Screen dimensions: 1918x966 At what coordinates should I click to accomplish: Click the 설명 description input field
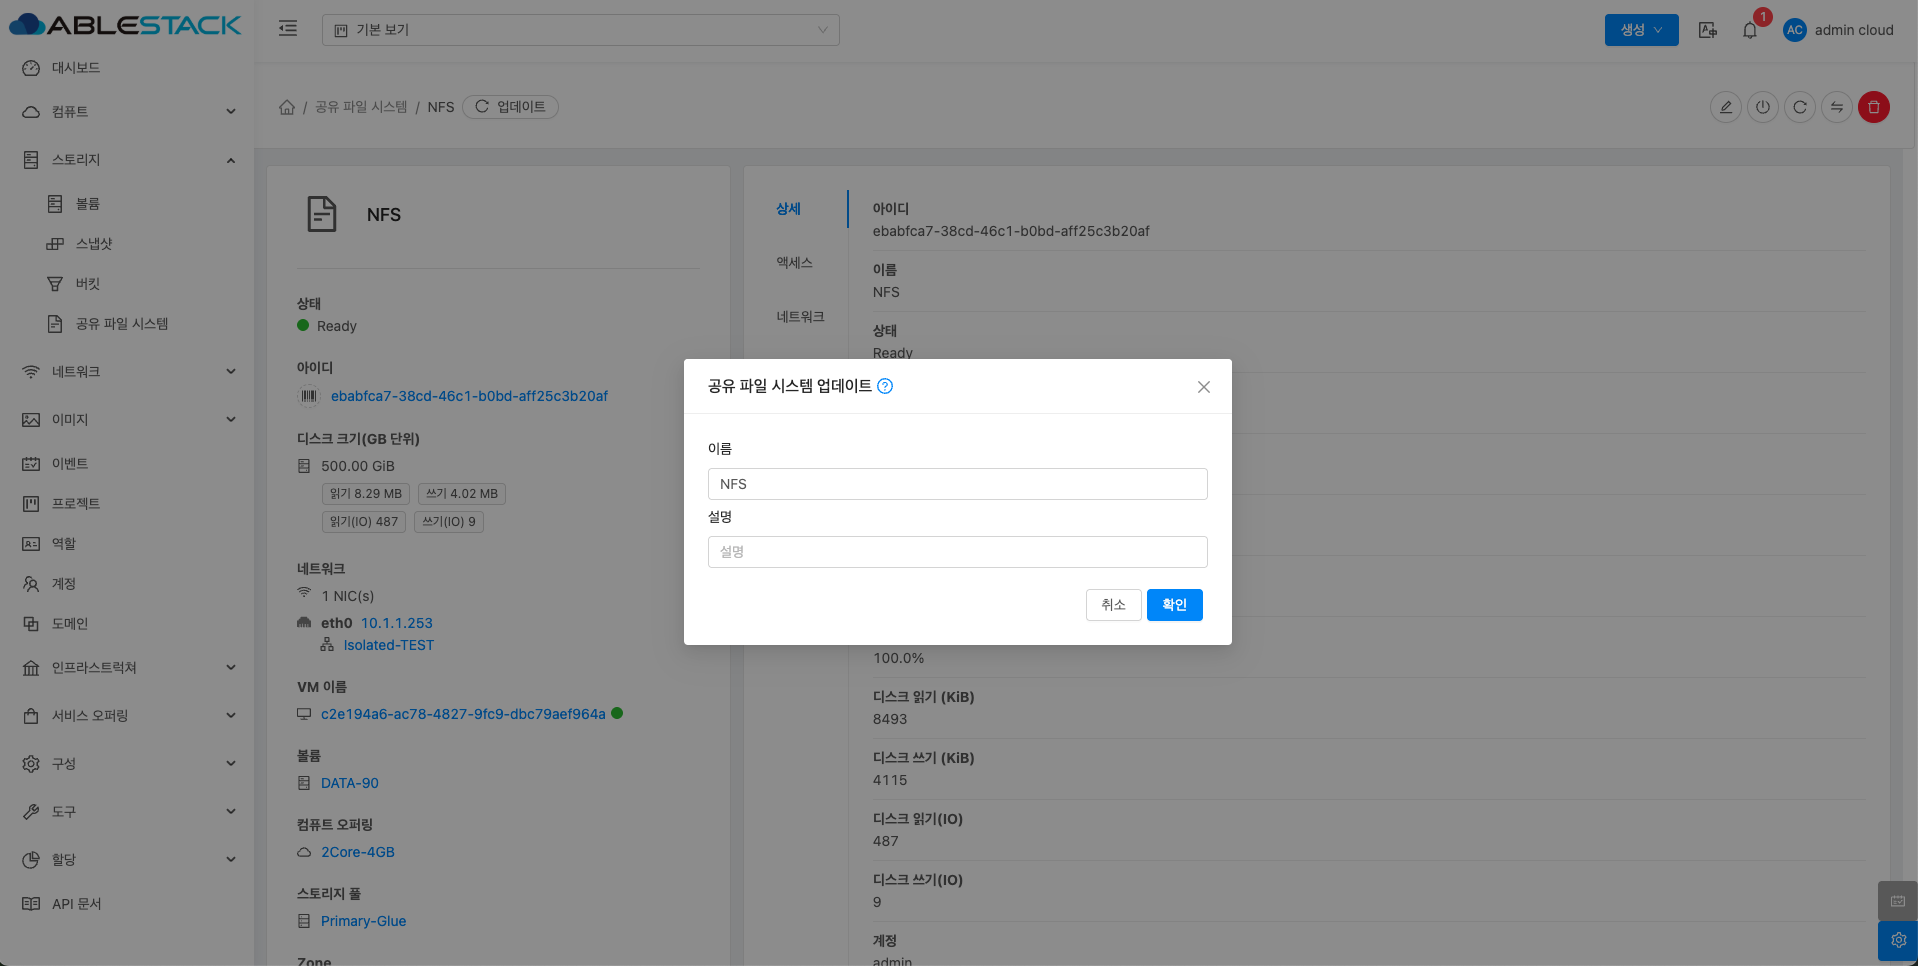point(957,552)
